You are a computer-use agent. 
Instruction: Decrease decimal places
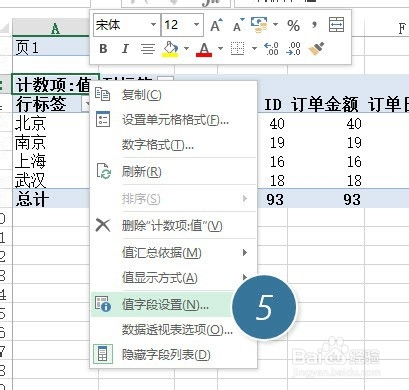tap(293, 49)
